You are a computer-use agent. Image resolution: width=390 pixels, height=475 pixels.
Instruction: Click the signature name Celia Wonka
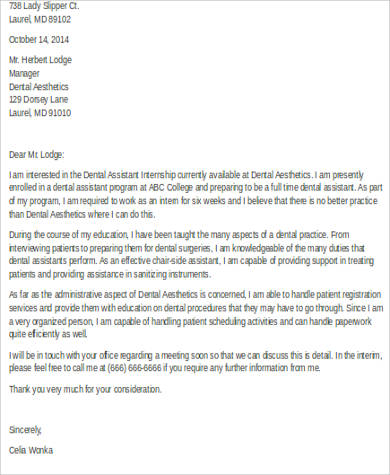tap(31, 451)
